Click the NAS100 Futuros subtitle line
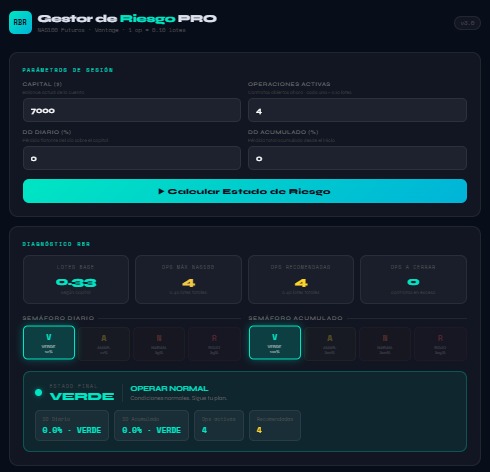 click(111, 30)
